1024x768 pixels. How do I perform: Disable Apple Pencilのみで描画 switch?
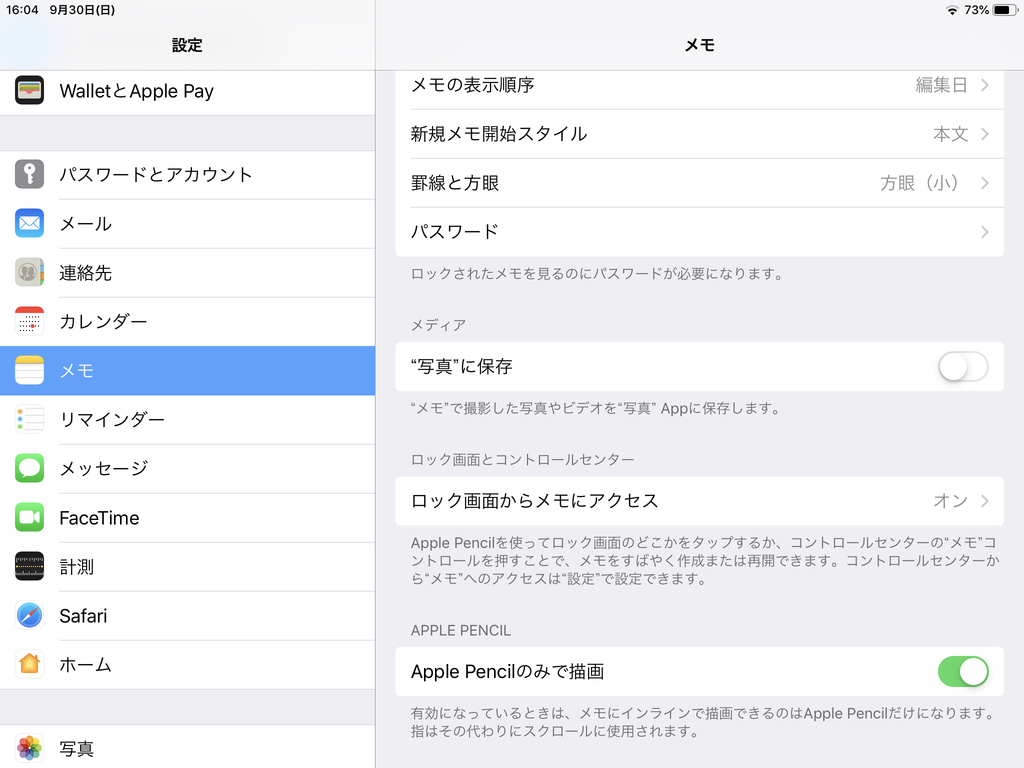[x=963, y=671]
